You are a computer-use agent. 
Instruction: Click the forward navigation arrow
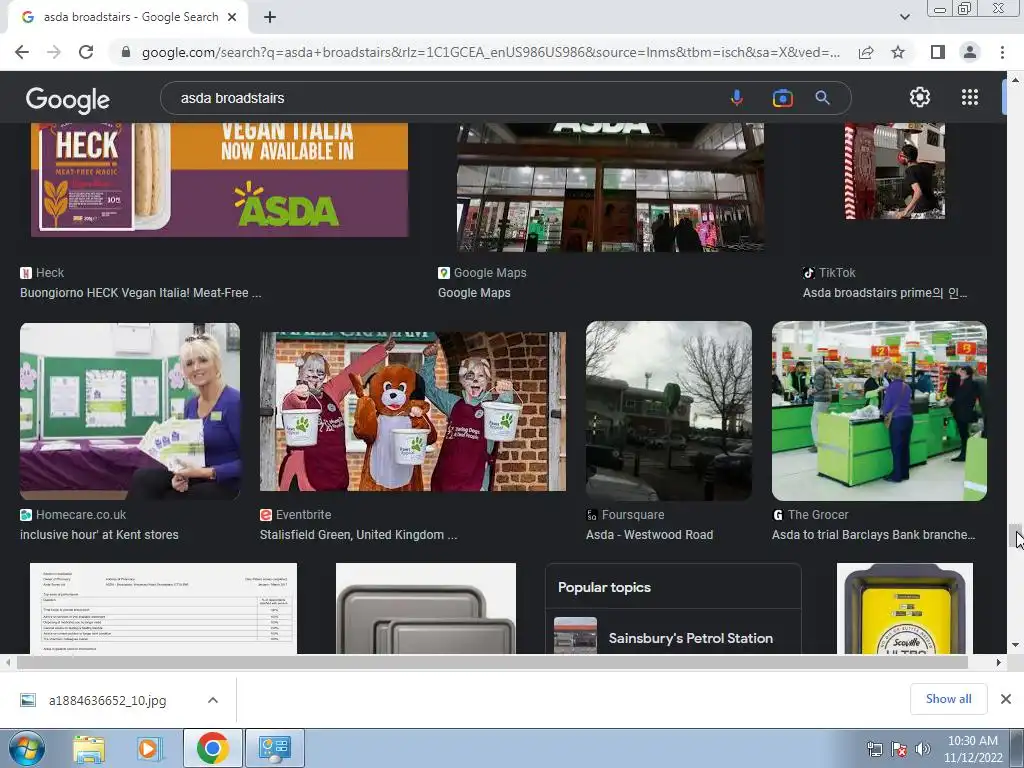point(54,52)
